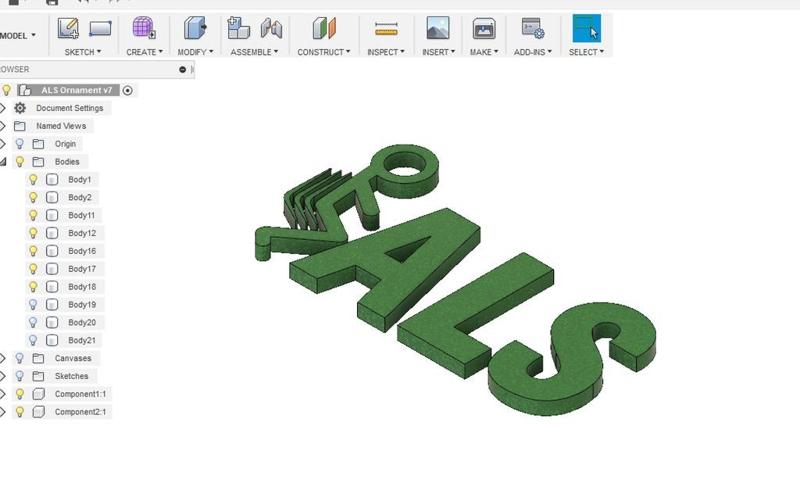Screen dimensions: 800x494
Task: Toggle the Origin folder lightbulb
Action: click(x=19, y=144)
